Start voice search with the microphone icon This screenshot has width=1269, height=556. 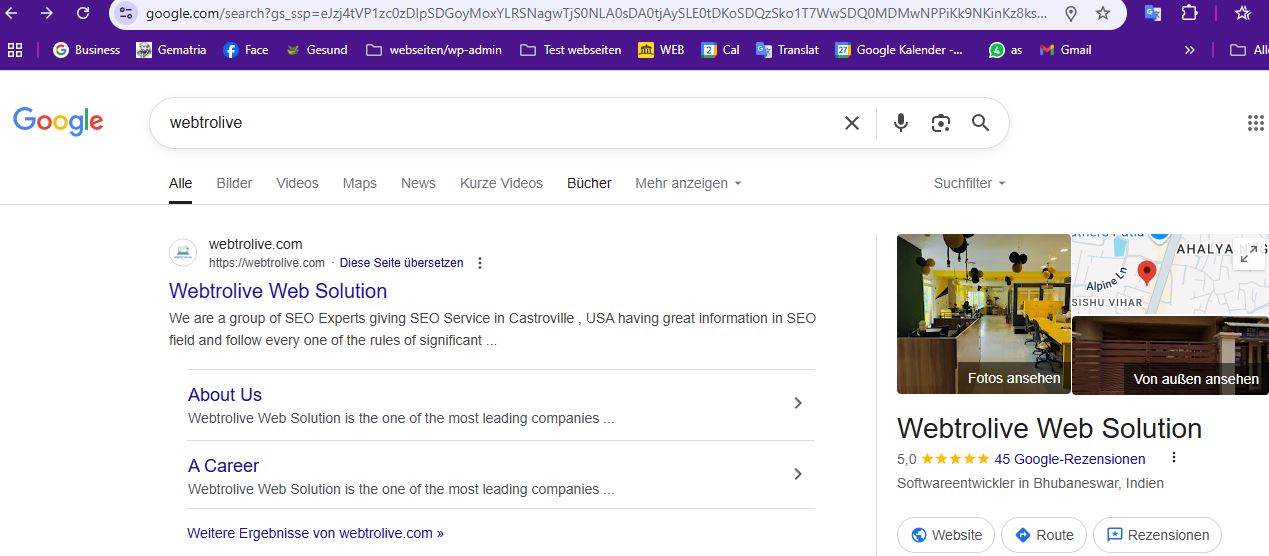pyautogui.click(x=901, y=123)
